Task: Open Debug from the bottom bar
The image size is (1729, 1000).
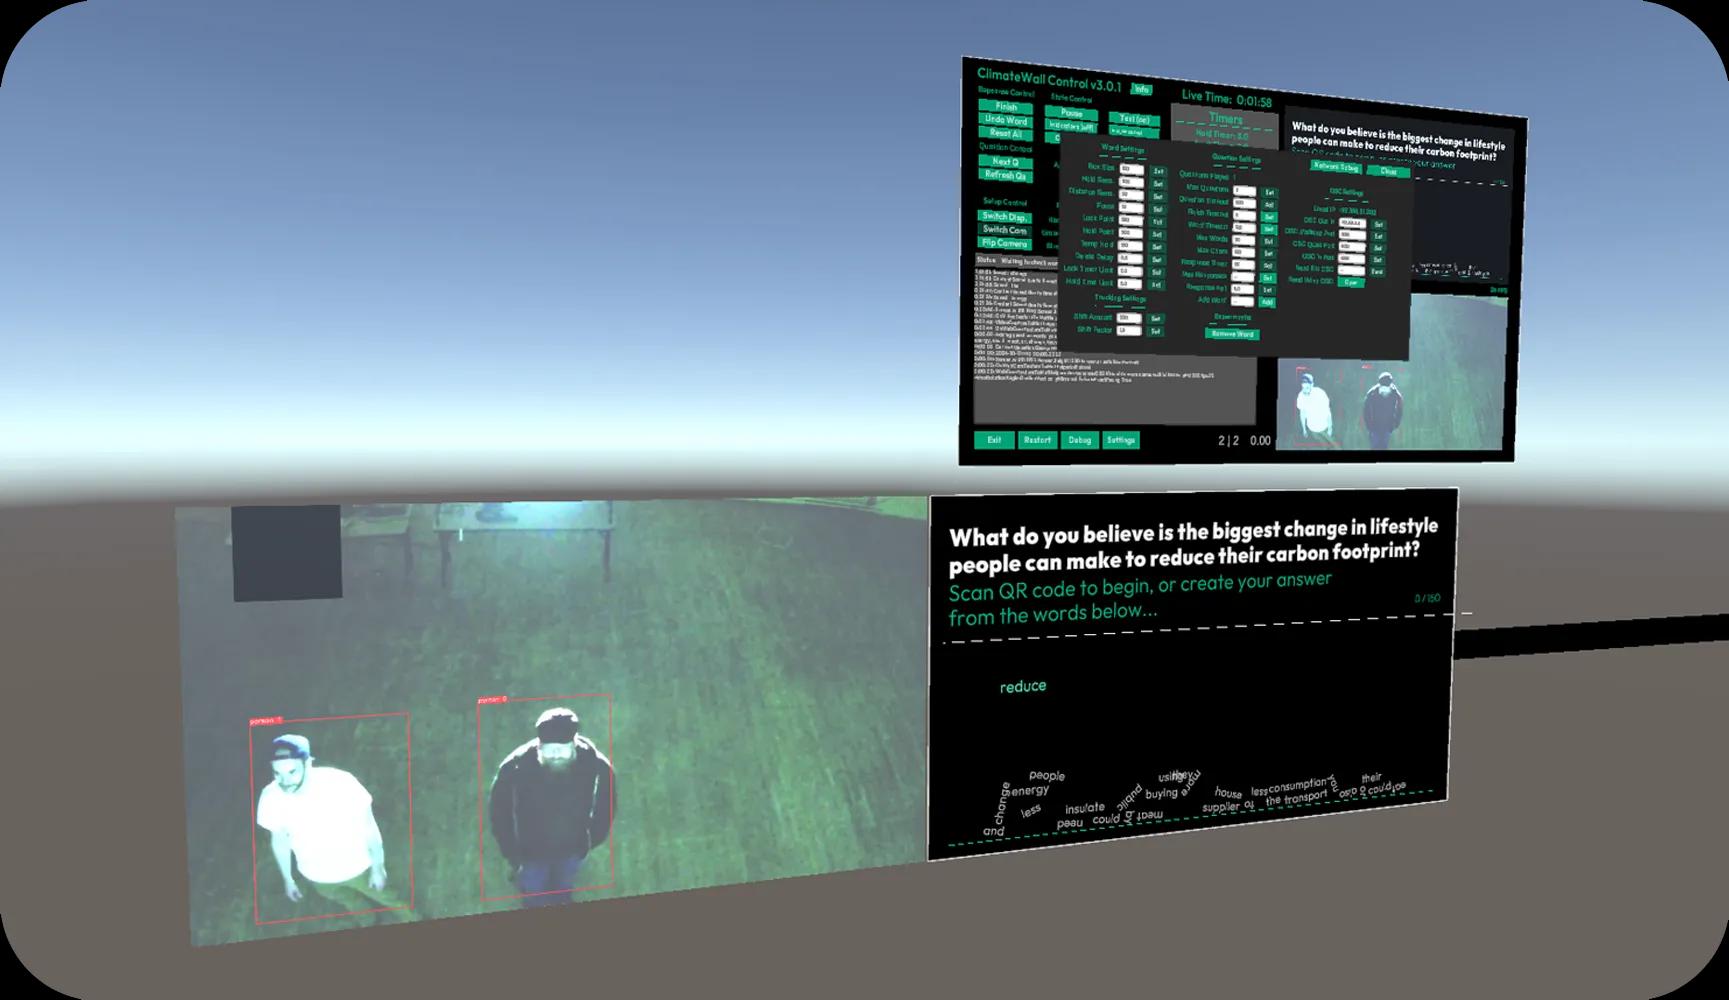Action: pyautogui.click(x=1079, y=440)
